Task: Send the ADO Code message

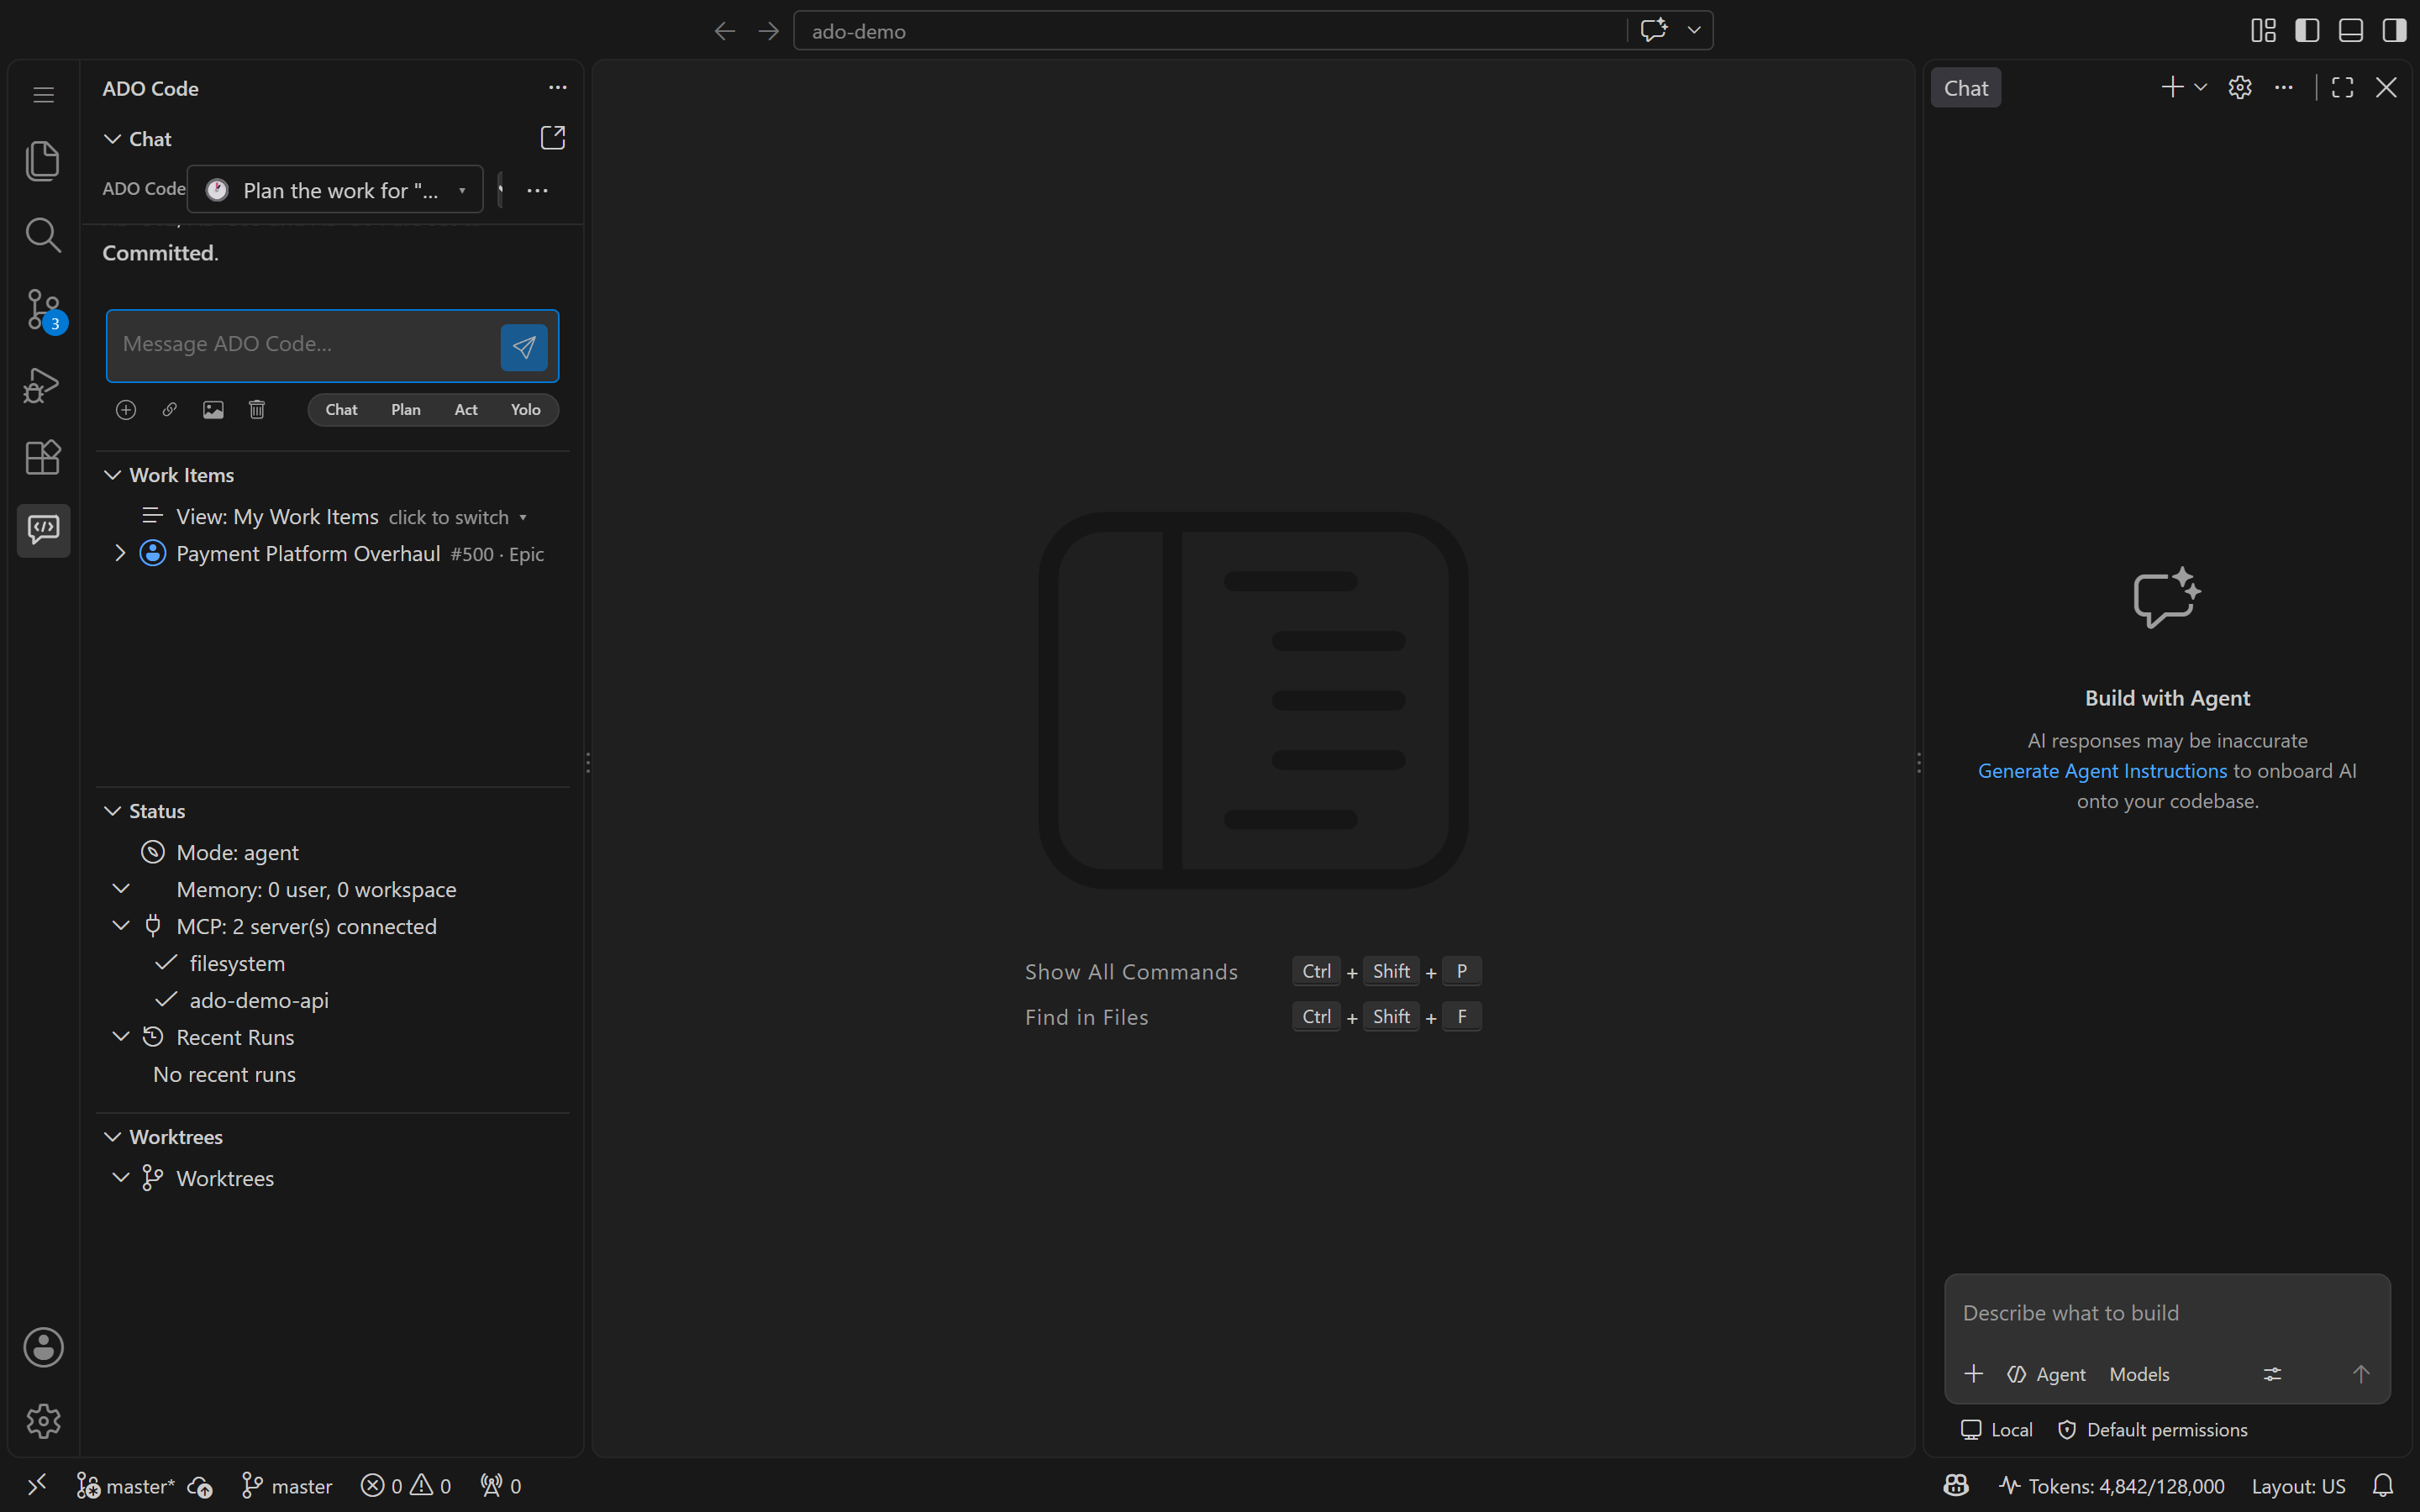Action: (x=524, y=347)
